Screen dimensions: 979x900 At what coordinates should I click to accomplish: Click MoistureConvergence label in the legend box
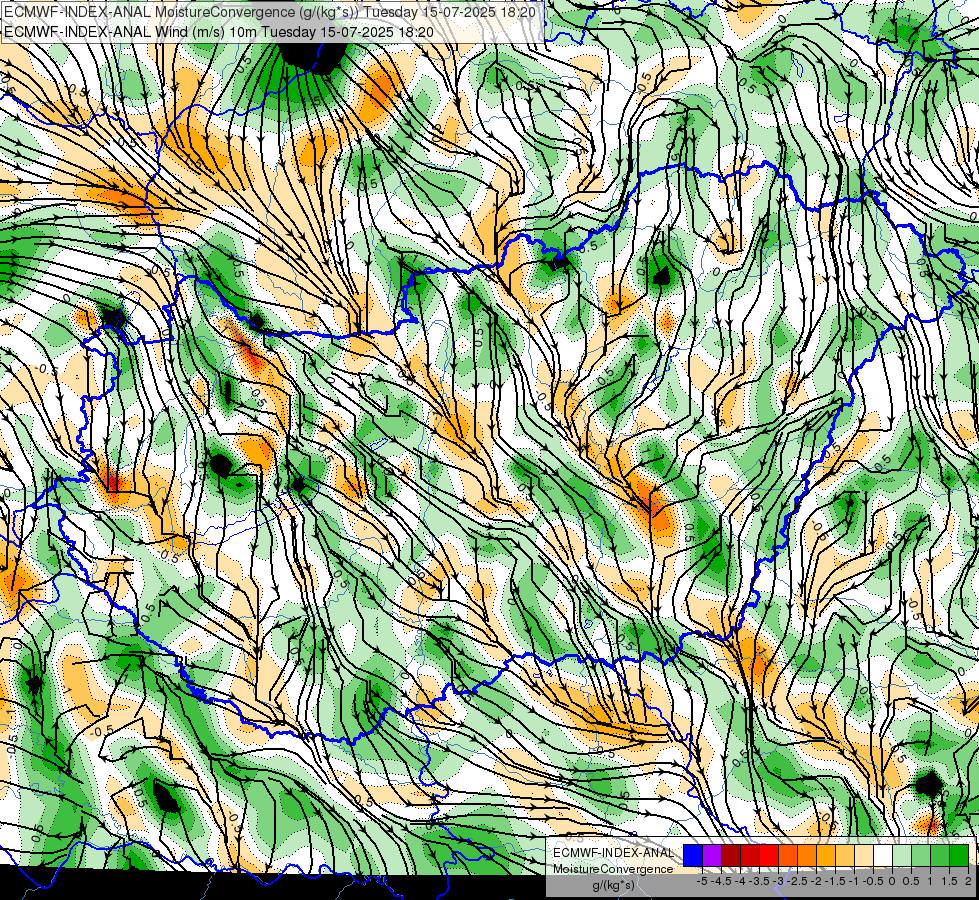click(x=613, y=869)
